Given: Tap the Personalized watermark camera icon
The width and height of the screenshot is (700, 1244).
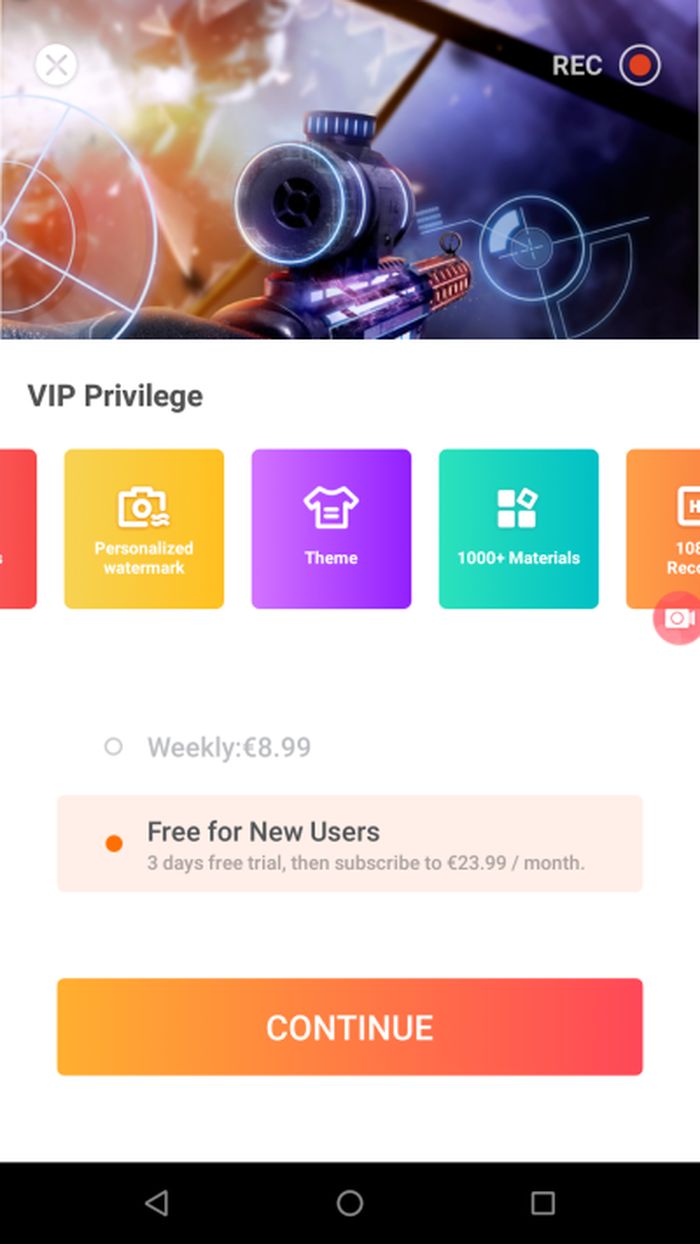Looking at the screenshot, I should coord(143,507).
